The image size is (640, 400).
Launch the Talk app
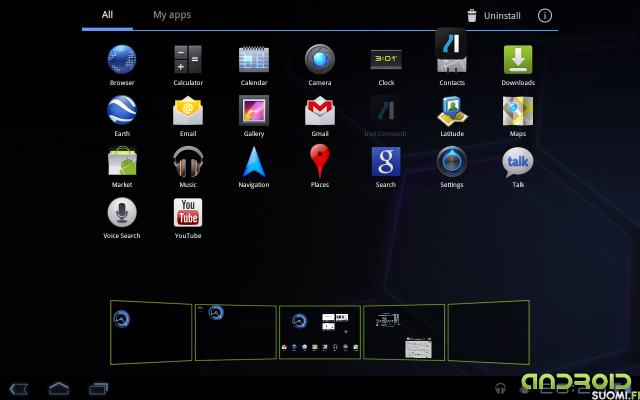pyautogui.click(x=518, y=162)
